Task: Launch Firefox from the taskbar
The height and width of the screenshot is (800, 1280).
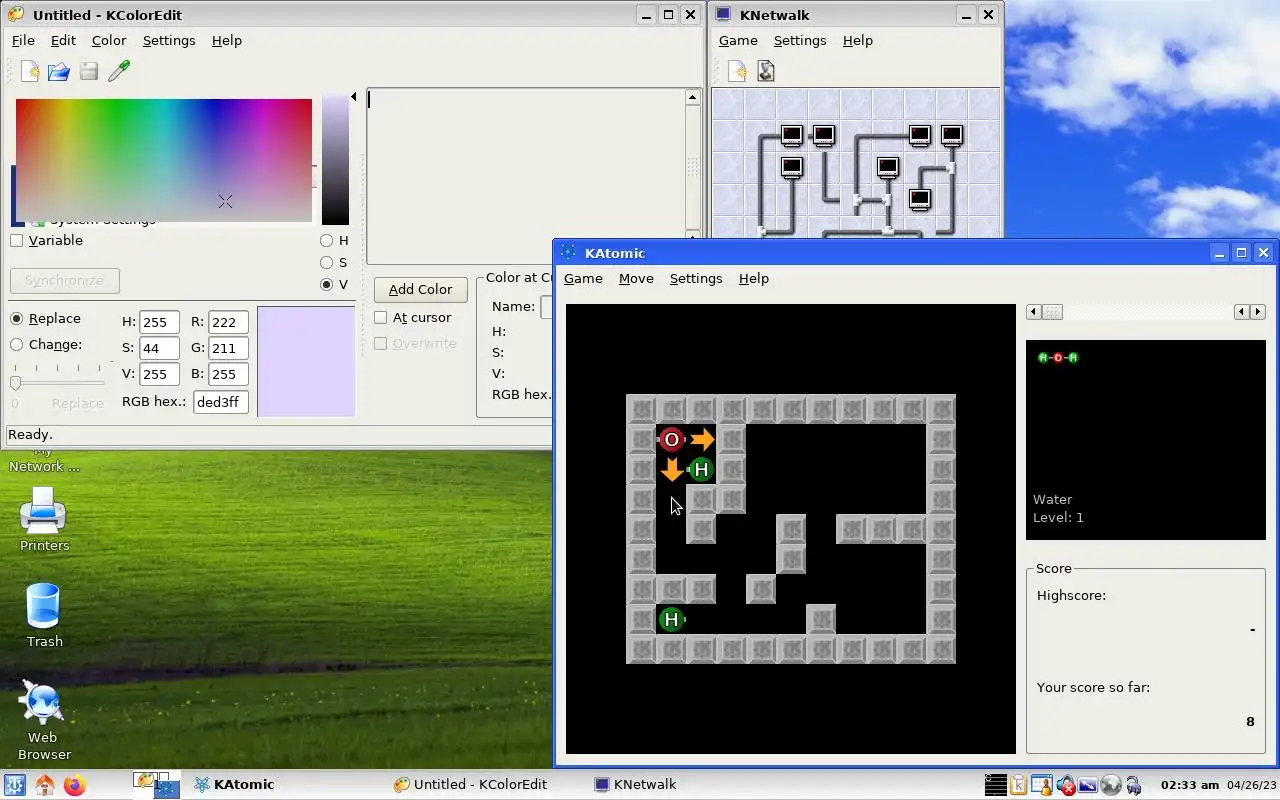Action: pyautogui.click(x=75, y=785)
